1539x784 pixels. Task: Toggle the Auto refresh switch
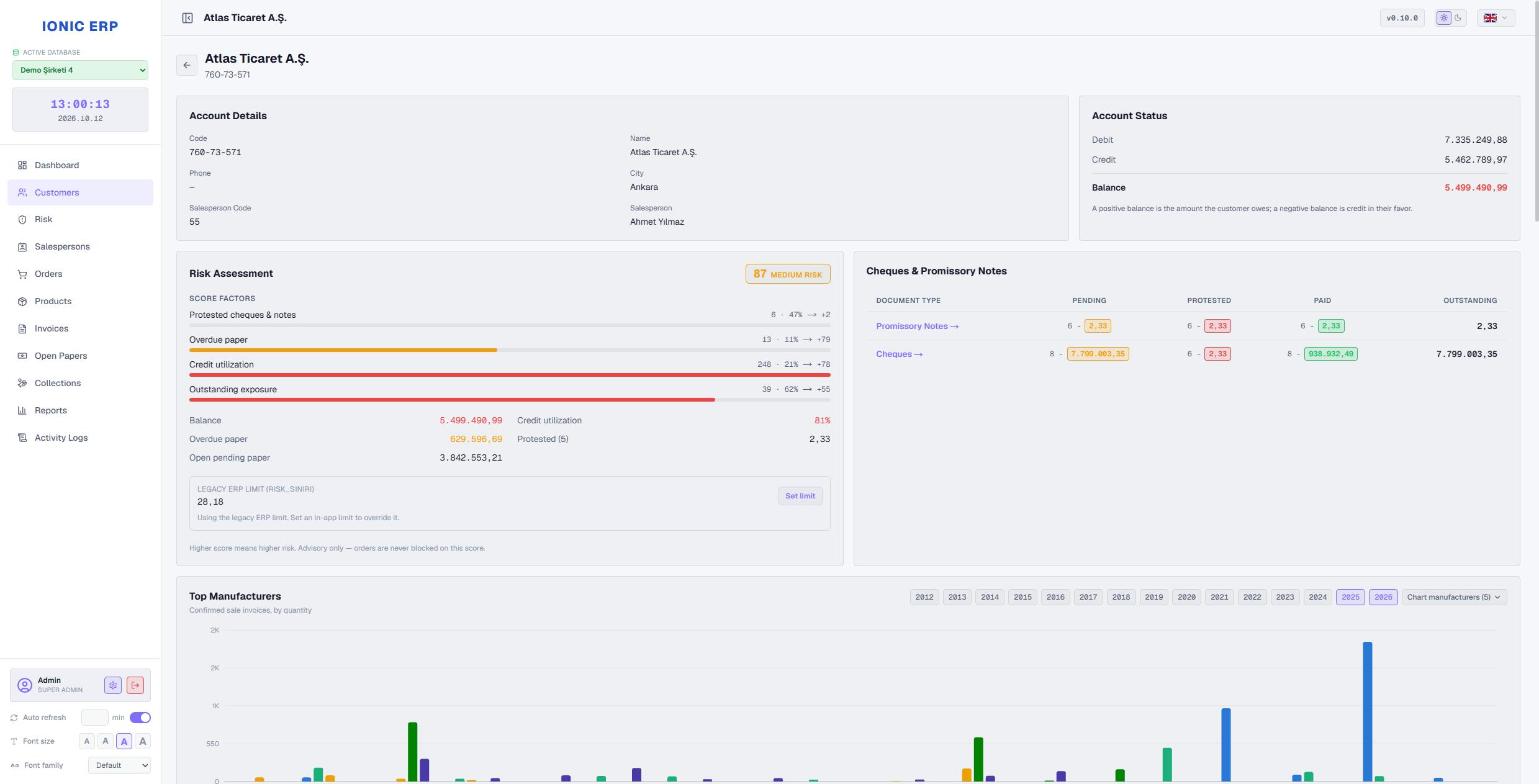pyautogui.click(x=140, y=717)
